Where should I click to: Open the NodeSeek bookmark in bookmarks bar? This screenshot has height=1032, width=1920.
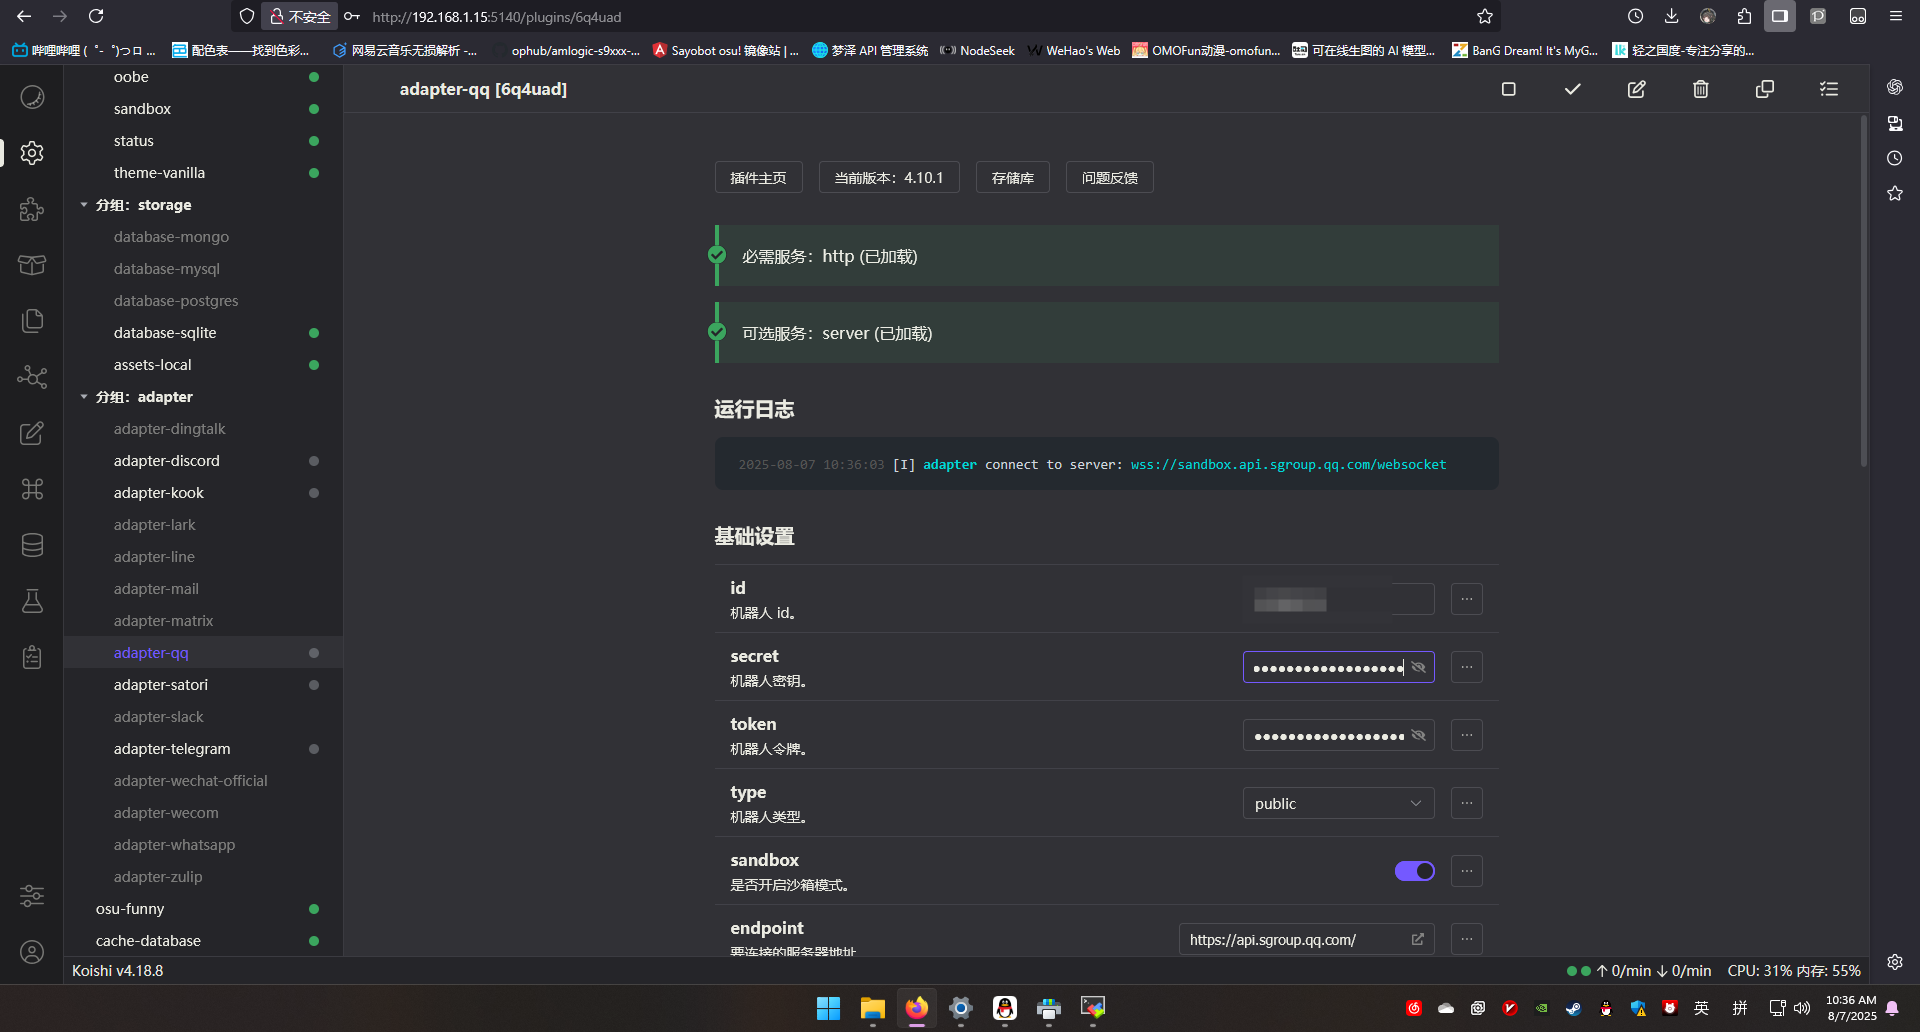(x=977, y=50)
